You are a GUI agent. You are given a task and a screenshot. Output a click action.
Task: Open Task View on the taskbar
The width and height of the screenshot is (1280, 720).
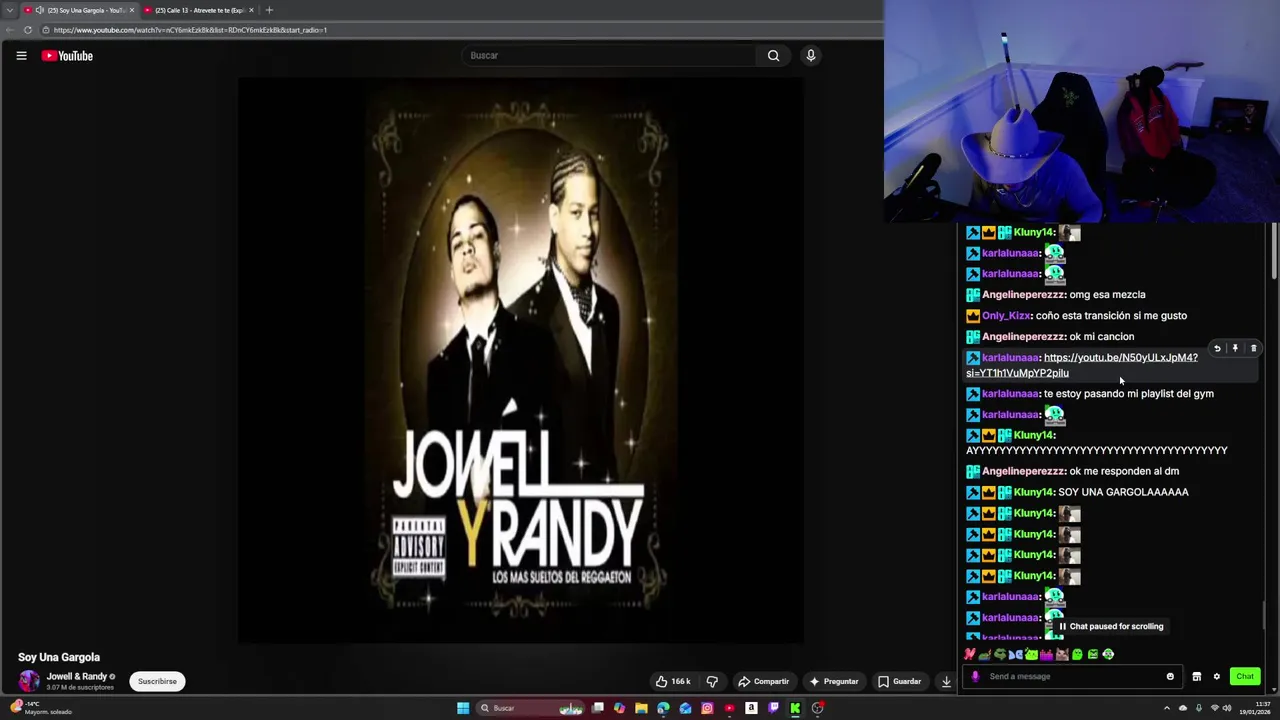click(598, 708)
